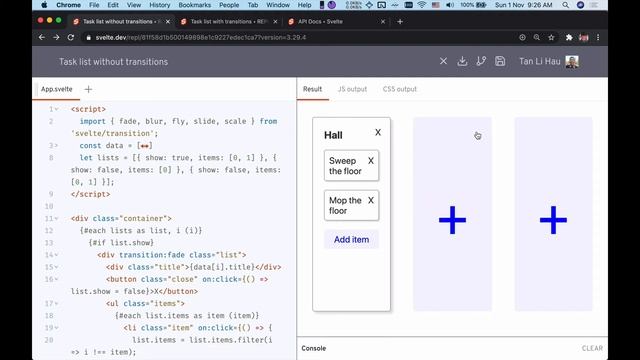This screenshot has width=640, height=360.
Task: Click the zoom magnifier icon in address bar
Action: coord(537,38)
